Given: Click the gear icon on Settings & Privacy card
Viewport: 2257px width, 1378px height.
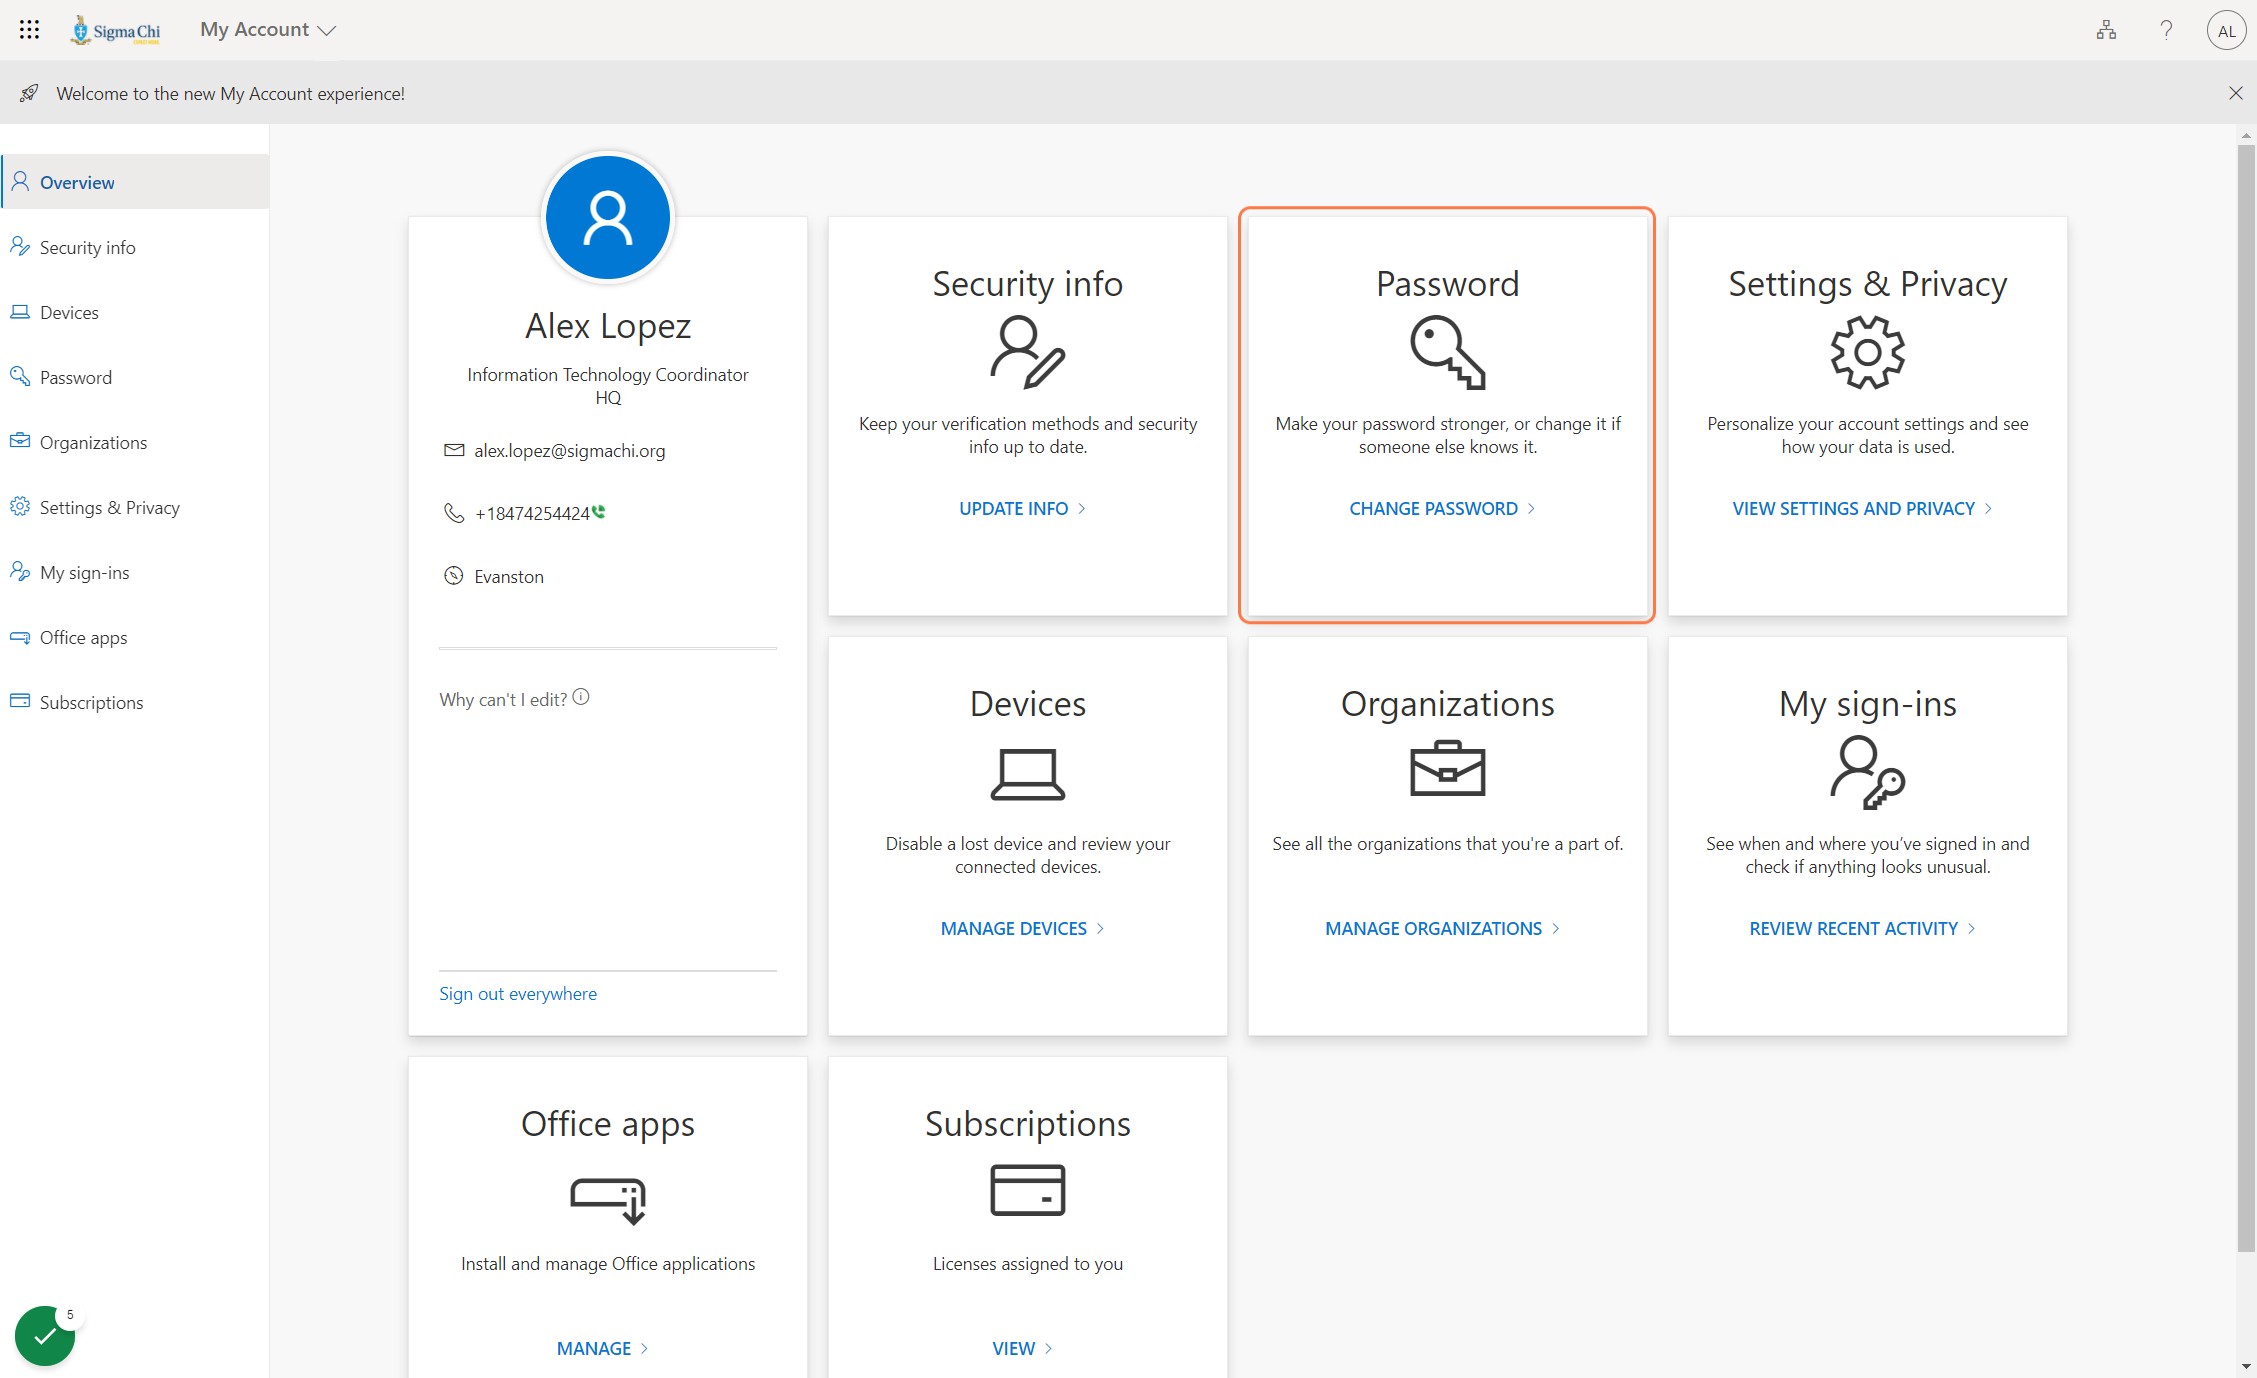Looking at the screenshot, I should pos(1867,352).
